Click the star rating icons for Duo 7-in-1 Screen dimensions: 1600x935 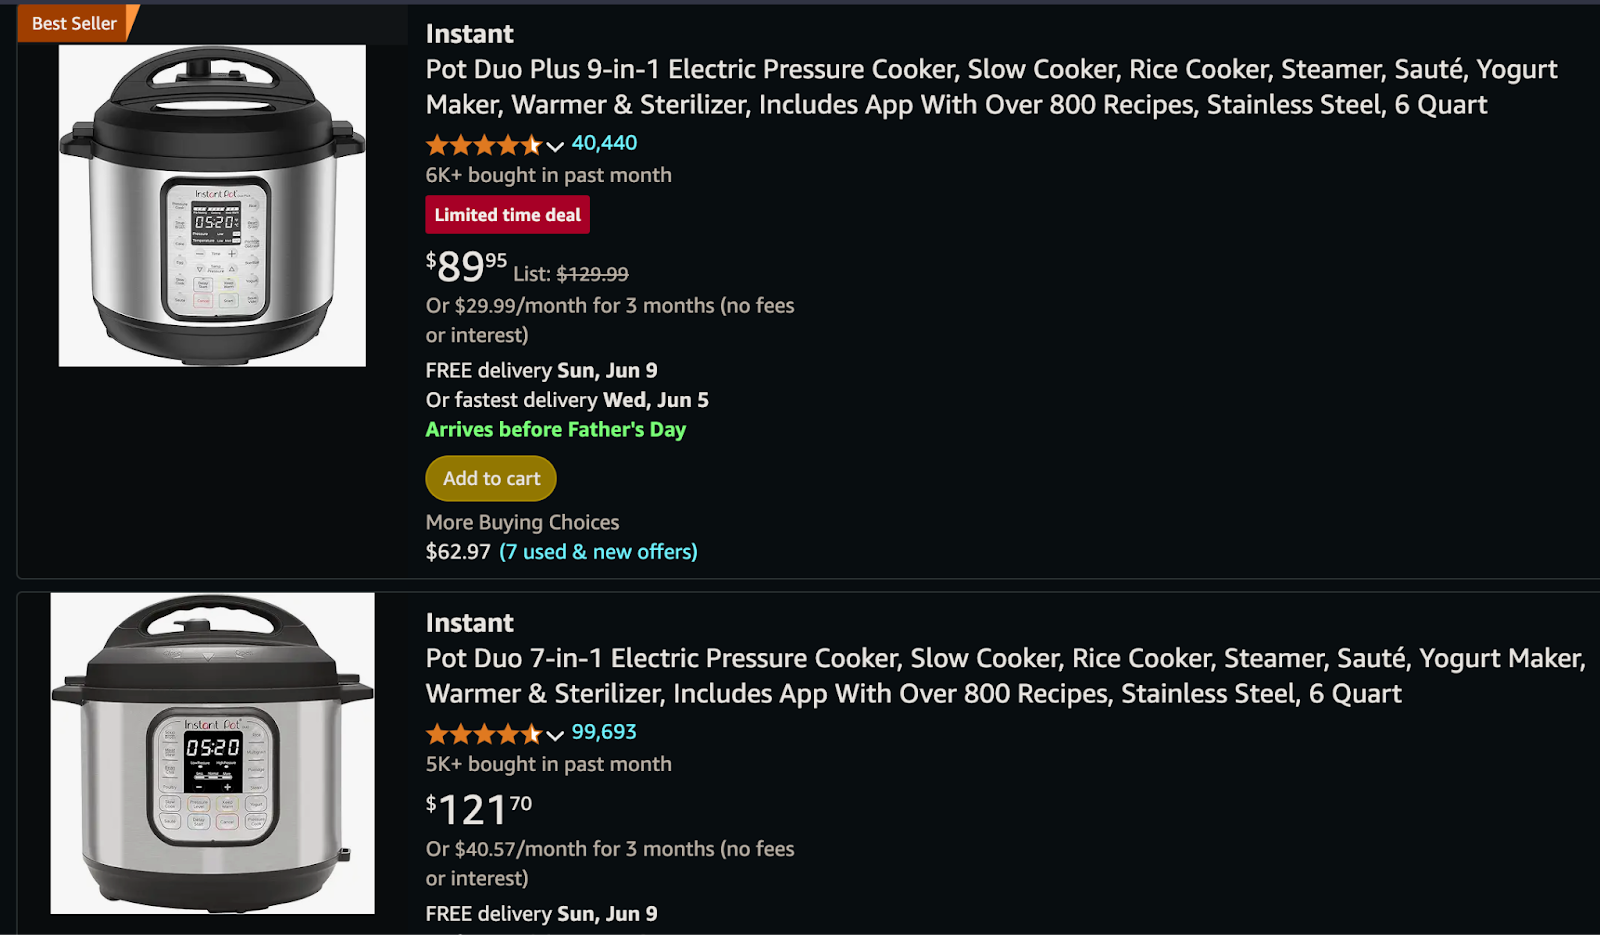coord(484,734)
